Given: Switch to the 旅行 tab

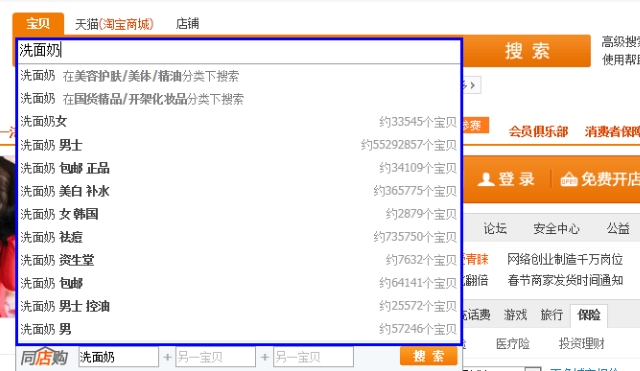Looking at the screenshot, I should click(552, 315).
